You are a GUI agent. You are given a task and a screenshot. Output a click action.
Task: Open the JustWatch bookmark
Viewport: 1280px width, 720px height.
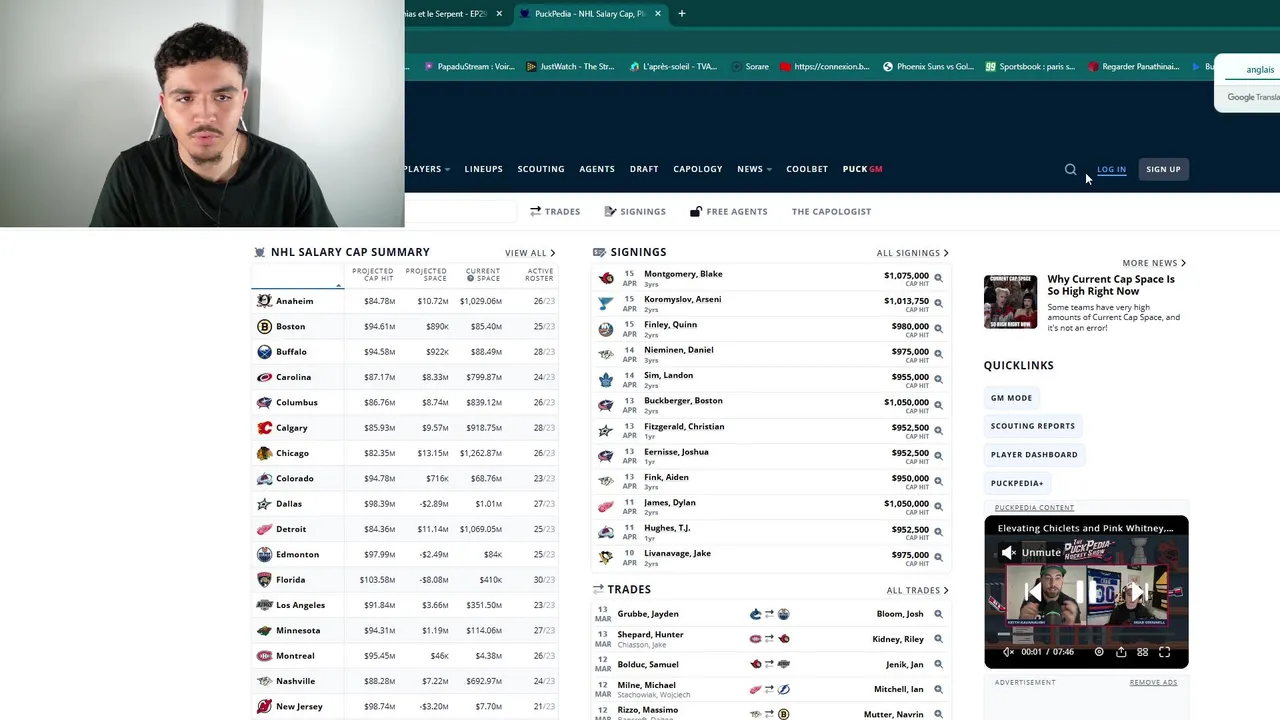pyautogui.click(x=571, y=67)
